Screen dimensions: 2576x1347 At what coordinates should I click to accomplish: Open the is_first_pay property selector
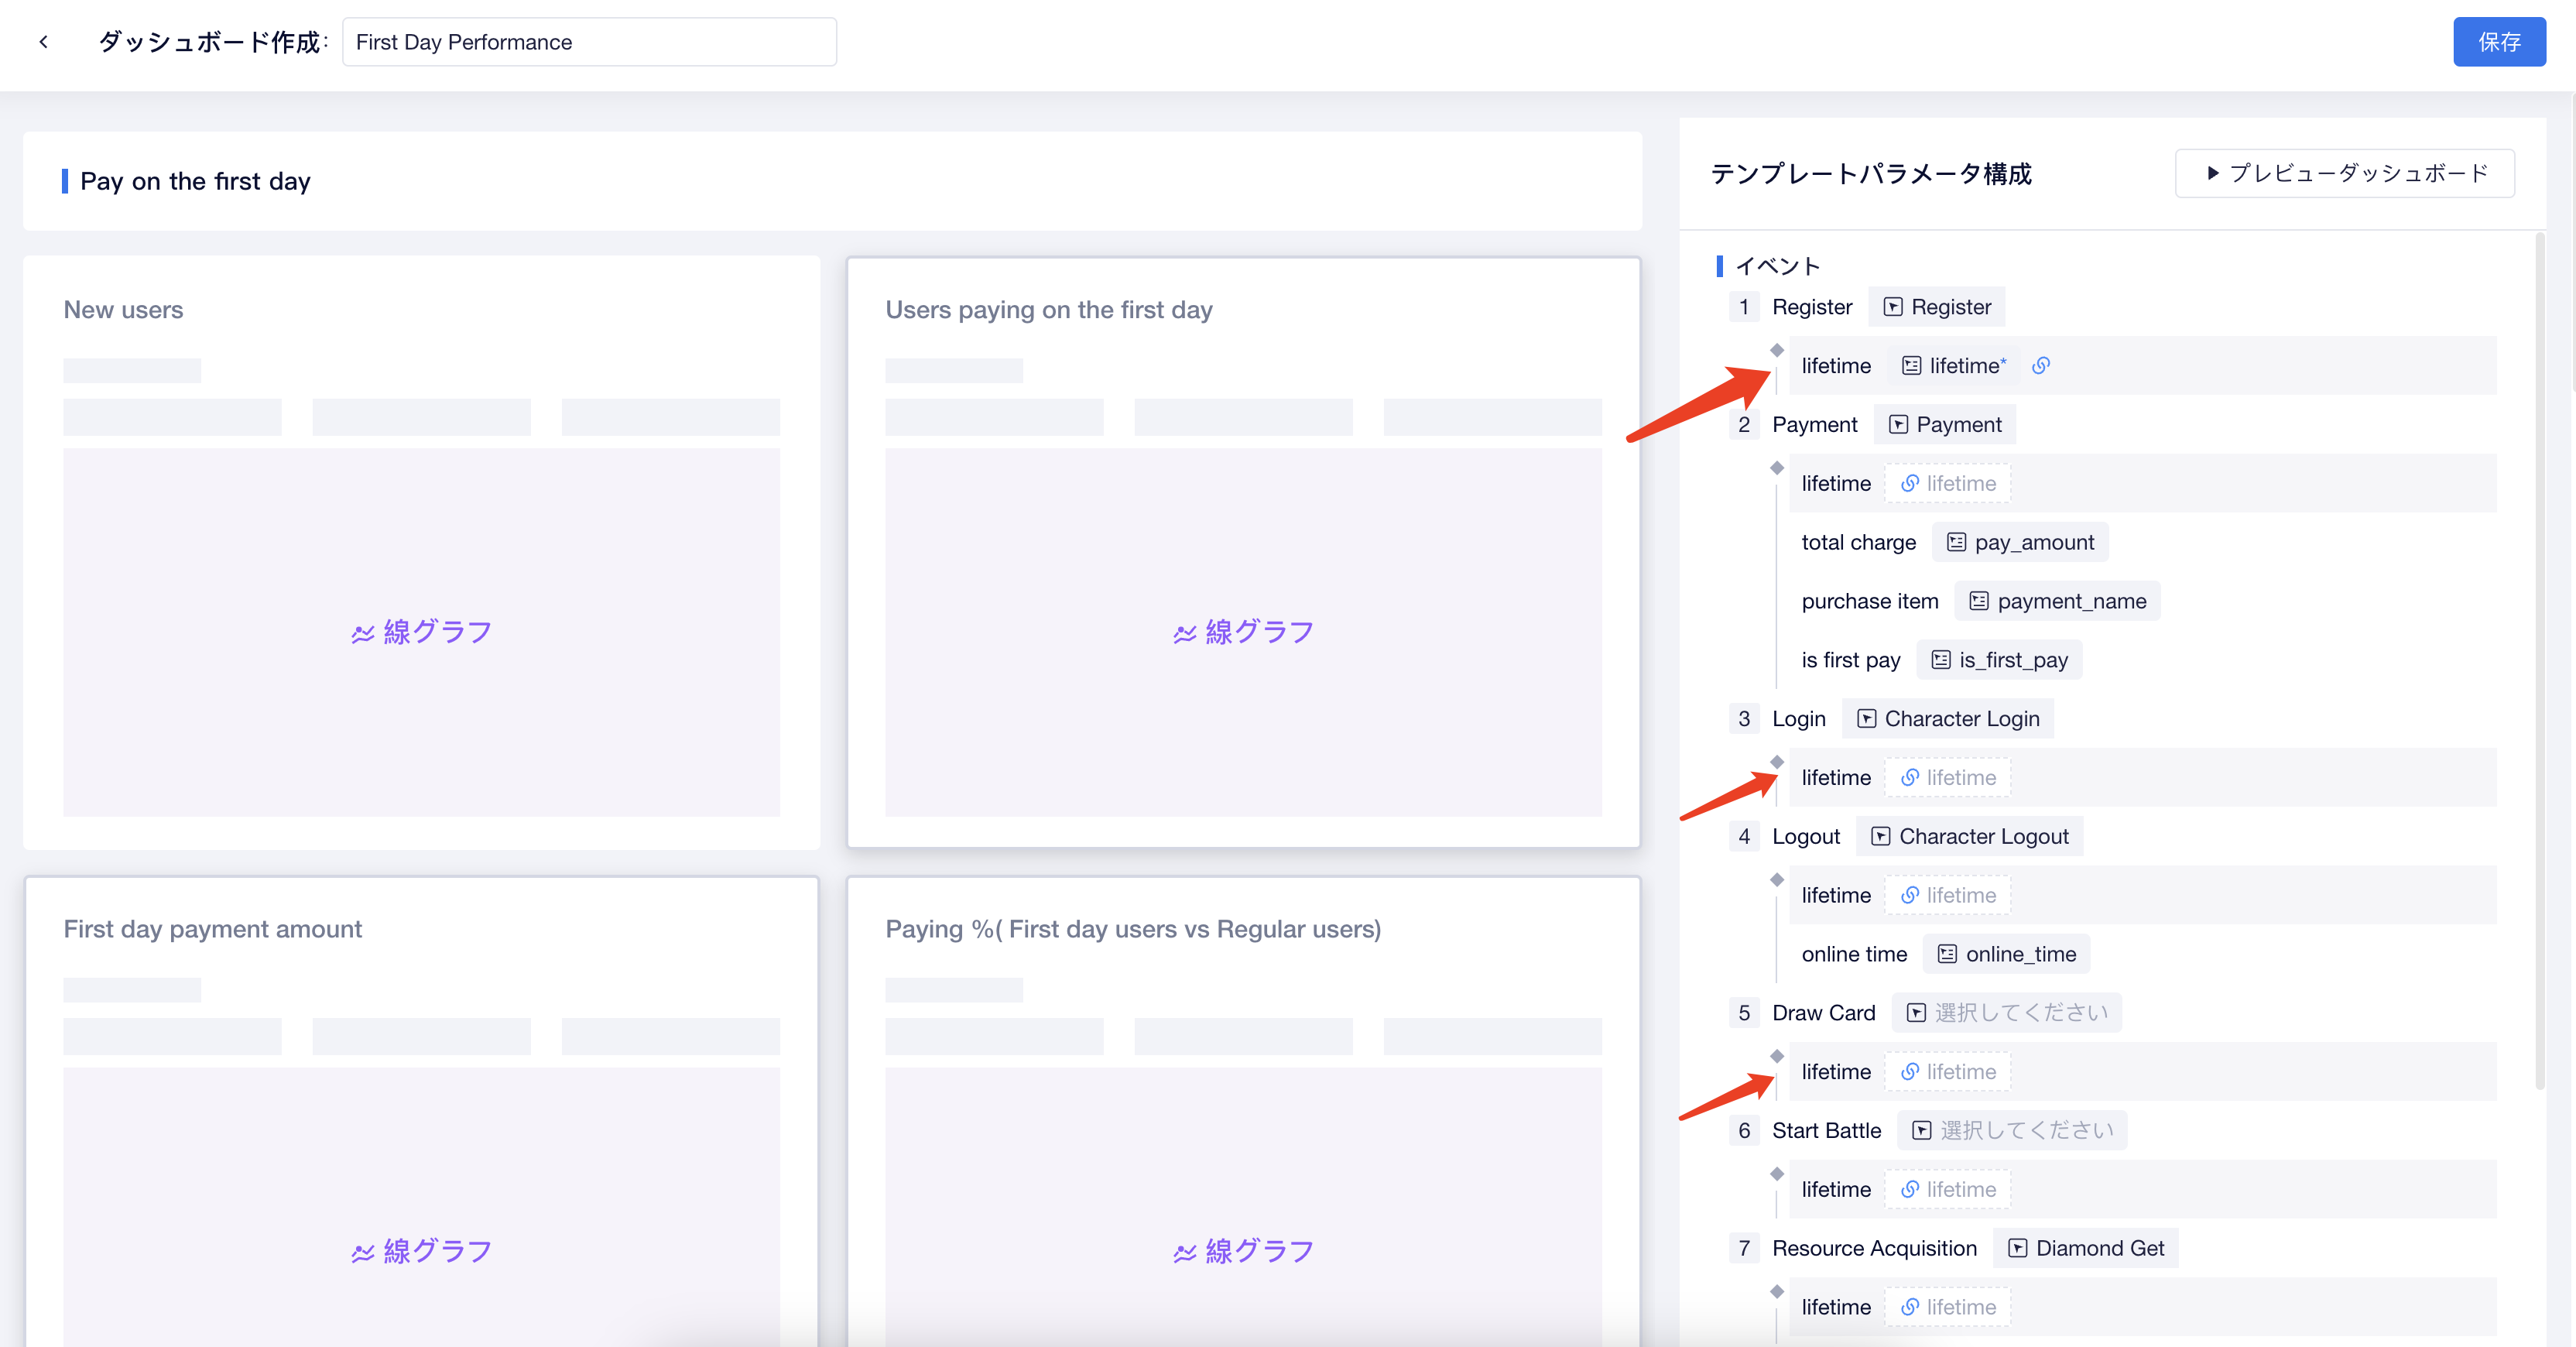(1999, 661)
